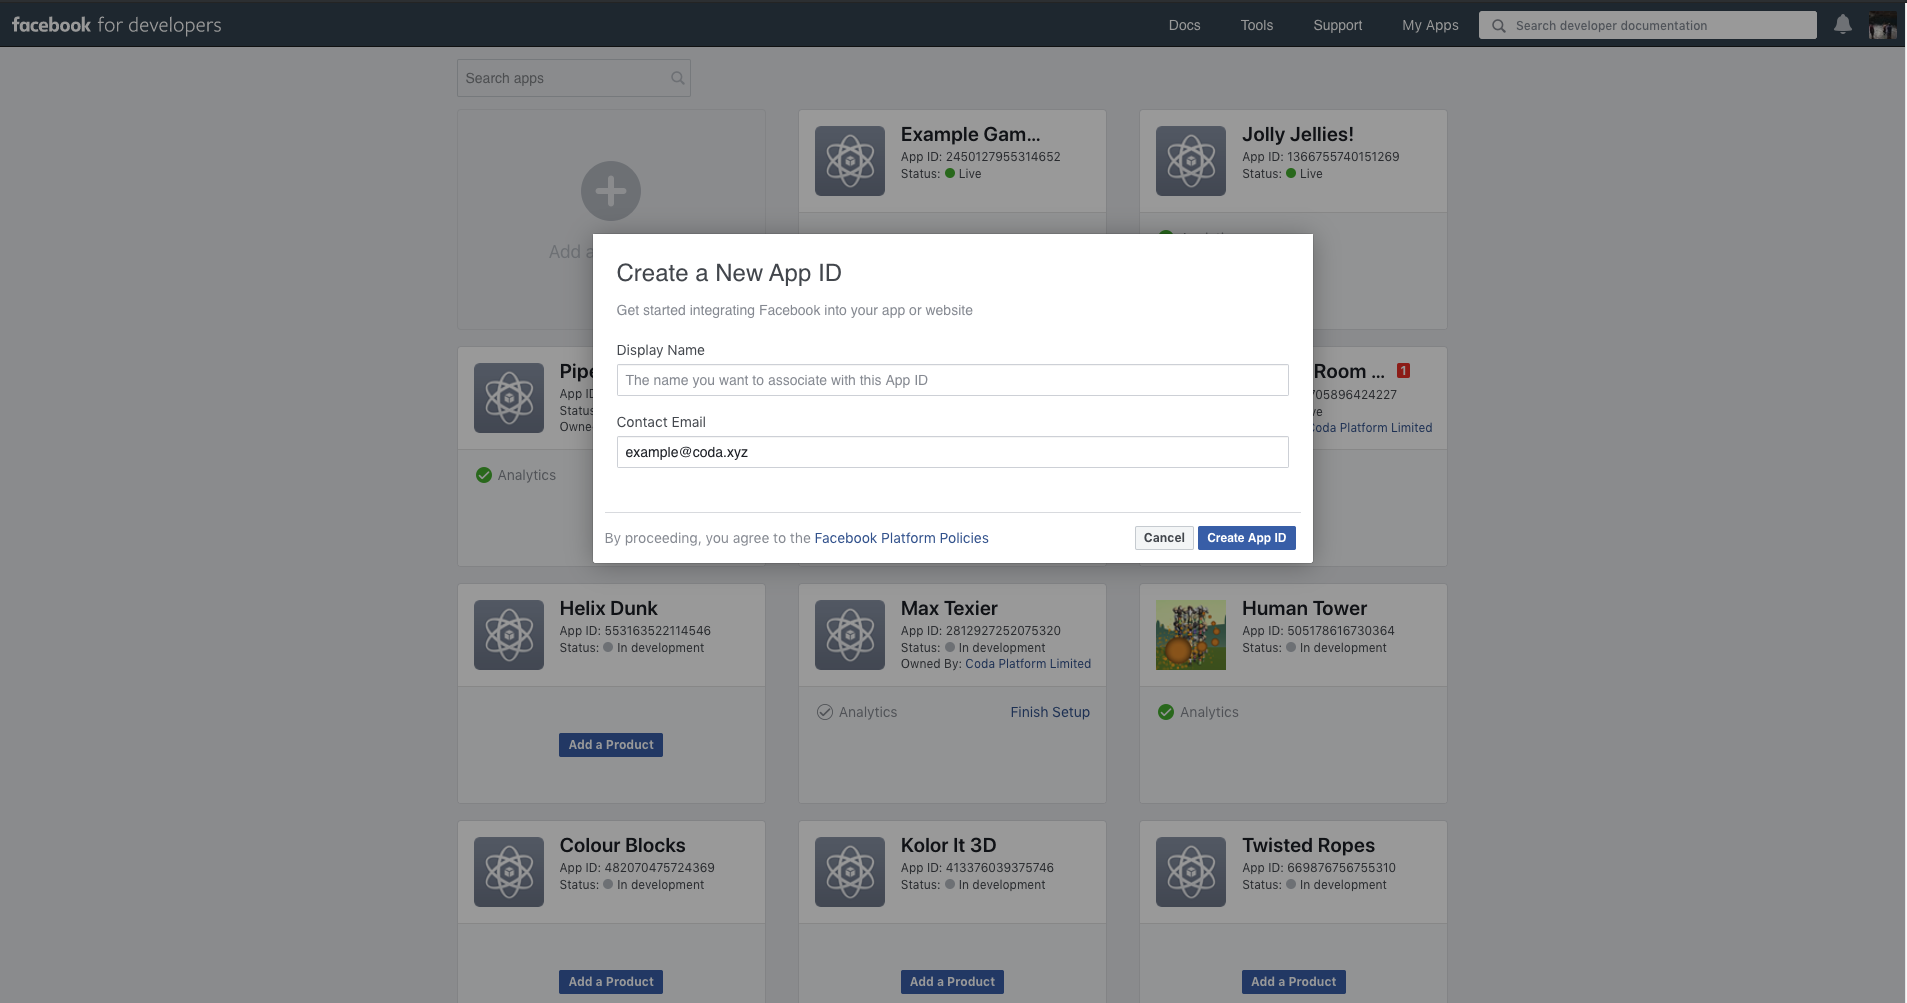
Task: Focus the Display Name field
Action: tap(952, 380)
